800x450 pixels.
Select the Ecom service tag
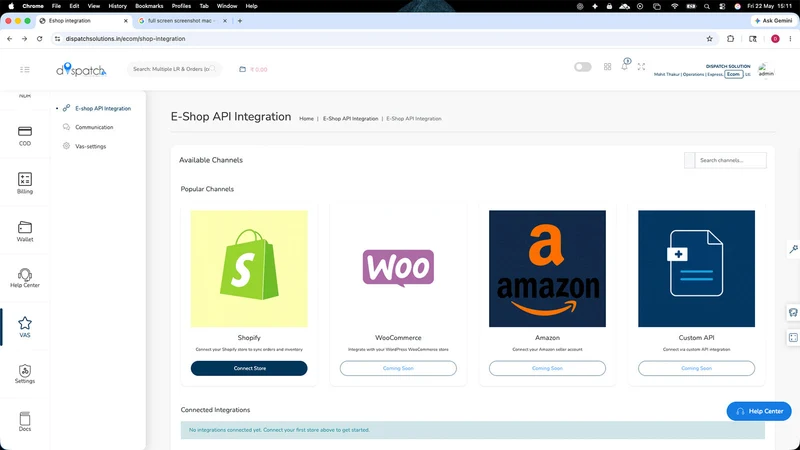pyautogui.click(x=733, y=74)
